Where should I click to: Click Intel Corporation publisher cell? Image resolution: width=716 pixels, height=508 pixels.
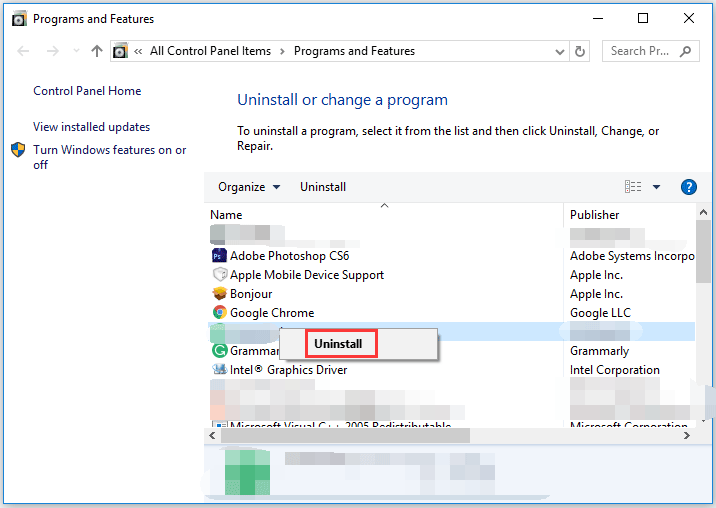615,370
